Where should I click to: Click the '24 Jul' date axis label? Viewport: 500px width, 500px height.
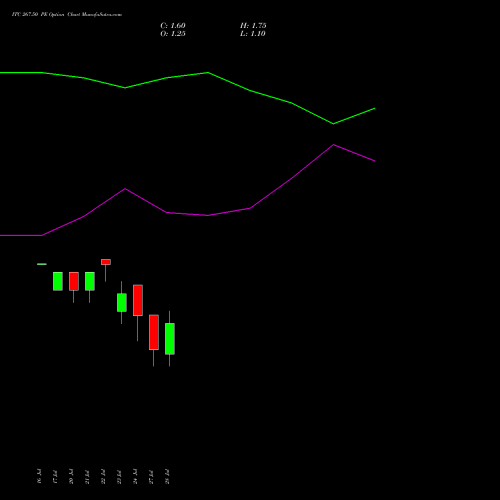pos(135,476)
